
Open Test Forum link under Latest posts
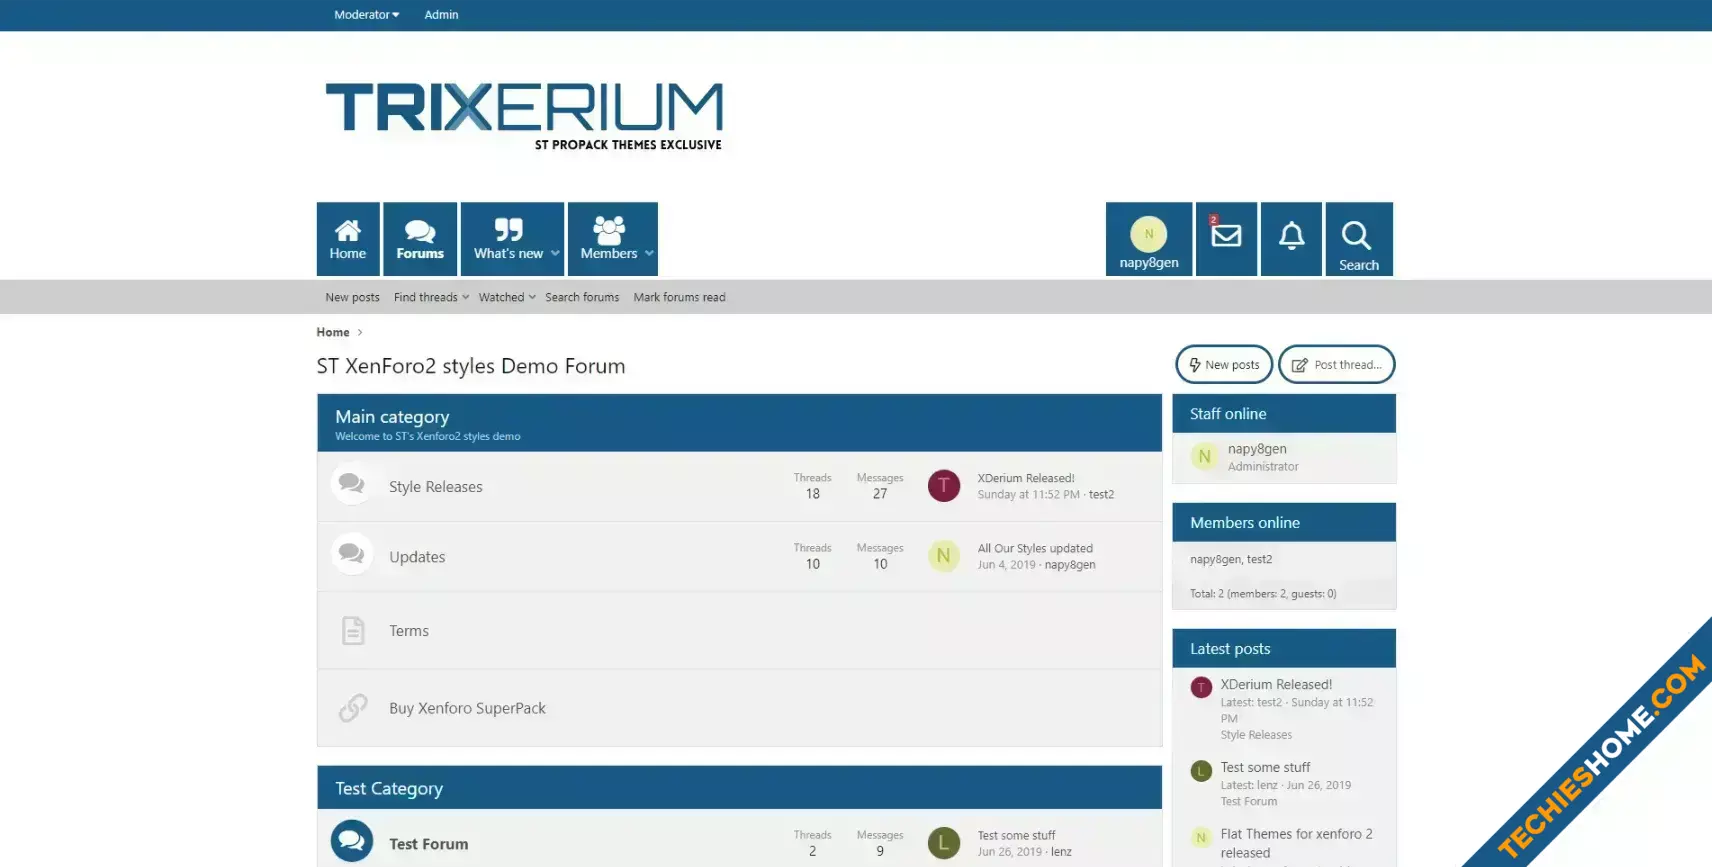click(x=1248, y=802)
